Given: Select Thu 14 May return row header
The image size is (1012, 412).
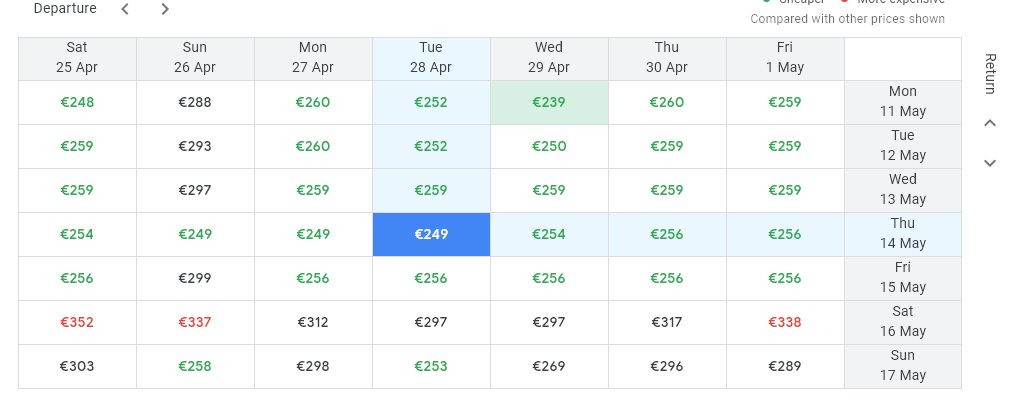Looking at the screenshot, I should (x=903, y=234).
